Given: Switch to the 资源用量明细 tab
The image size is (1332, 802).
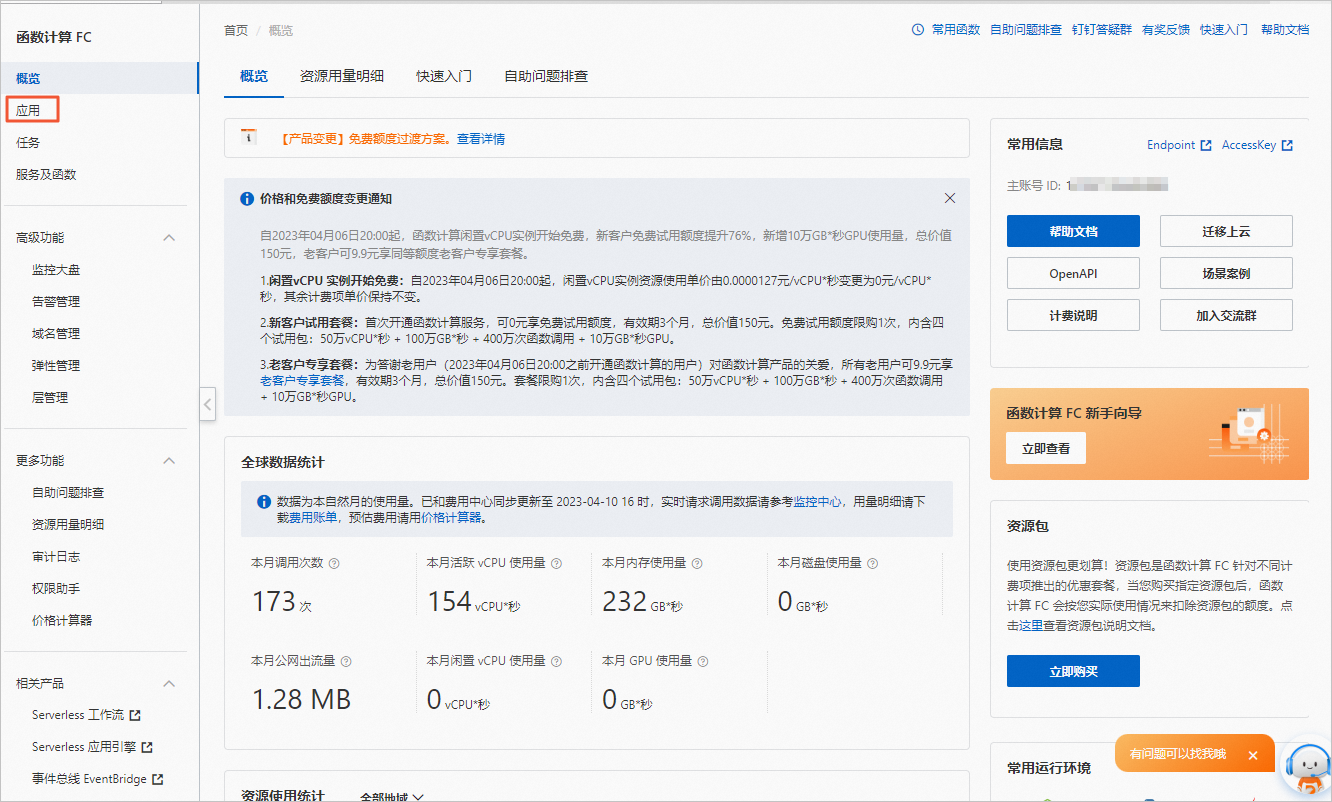Looking at the screenshot, I should tap(342, 77).
